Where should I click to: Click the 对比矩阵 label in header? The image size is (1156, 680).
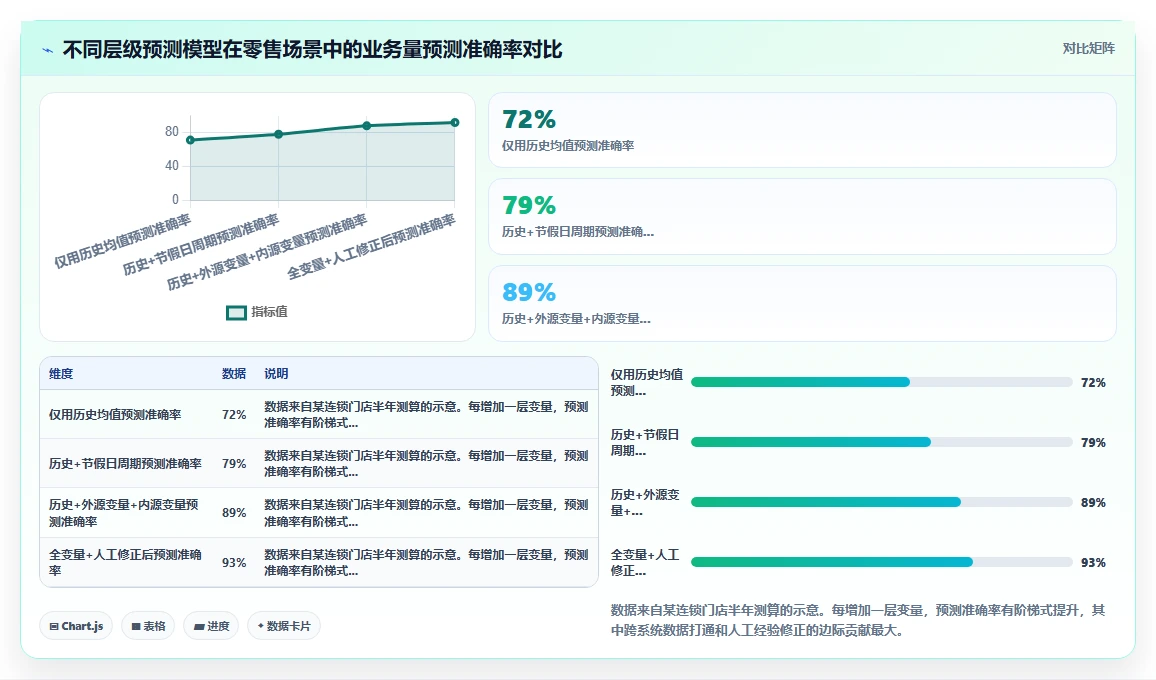pos(1088,49)
